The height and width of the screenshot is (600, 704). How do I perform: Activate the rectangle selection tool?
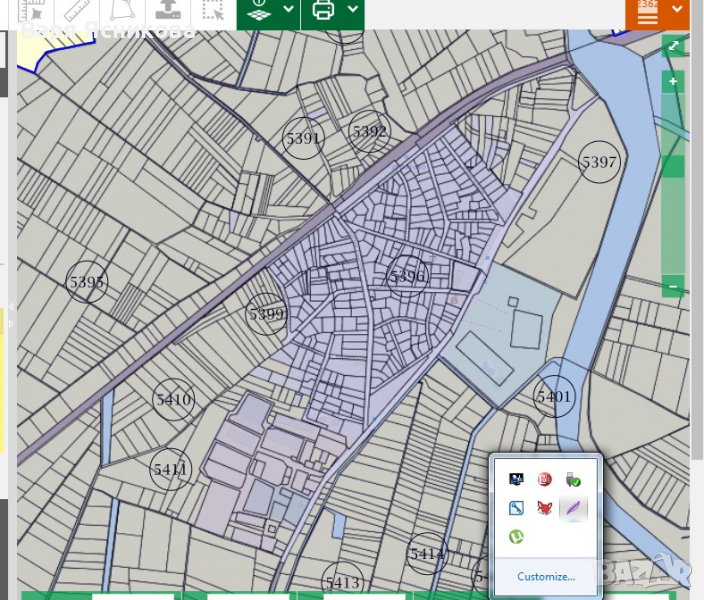[x=212, y=11]
